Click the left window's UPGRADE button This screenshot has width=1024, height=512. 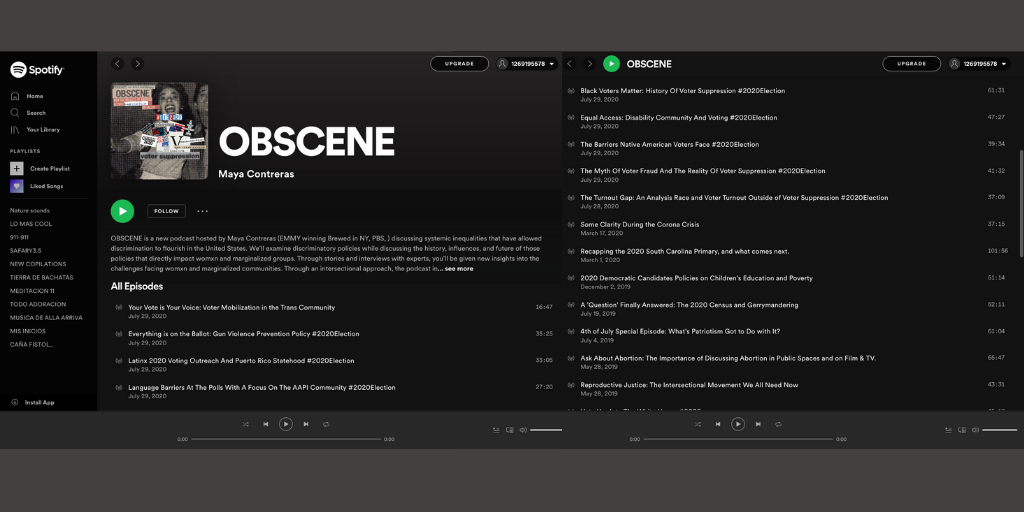(459, 63)
